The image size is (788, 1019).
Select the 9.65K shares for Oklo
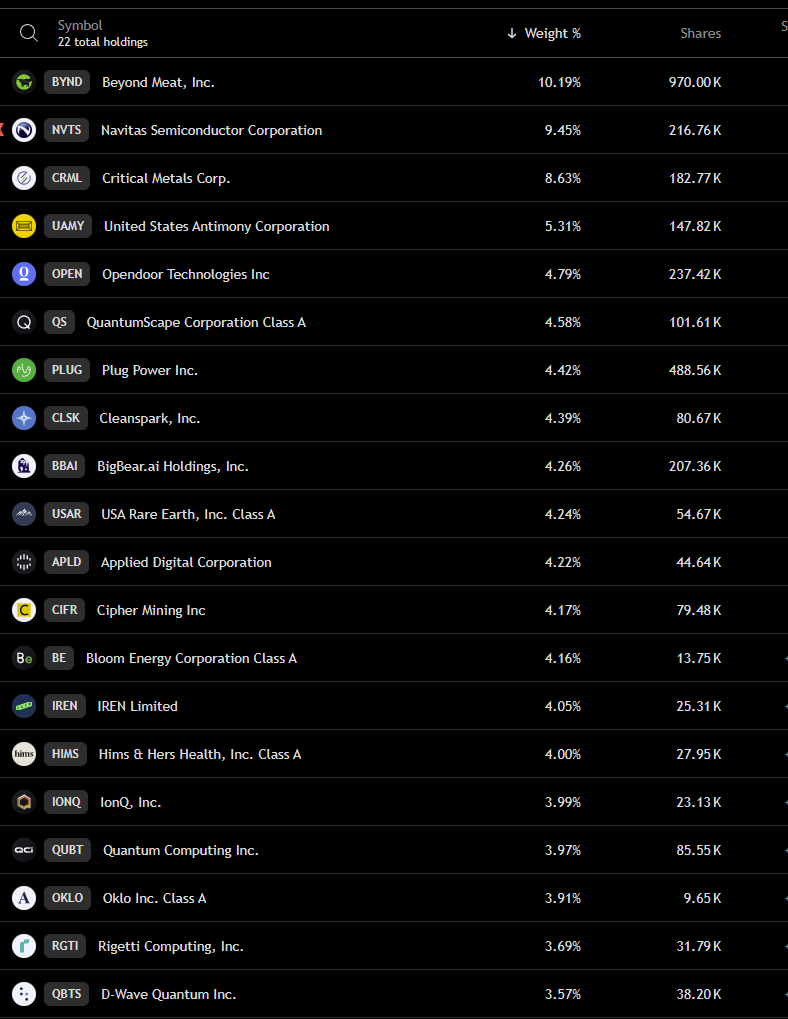tap(702, 898)
